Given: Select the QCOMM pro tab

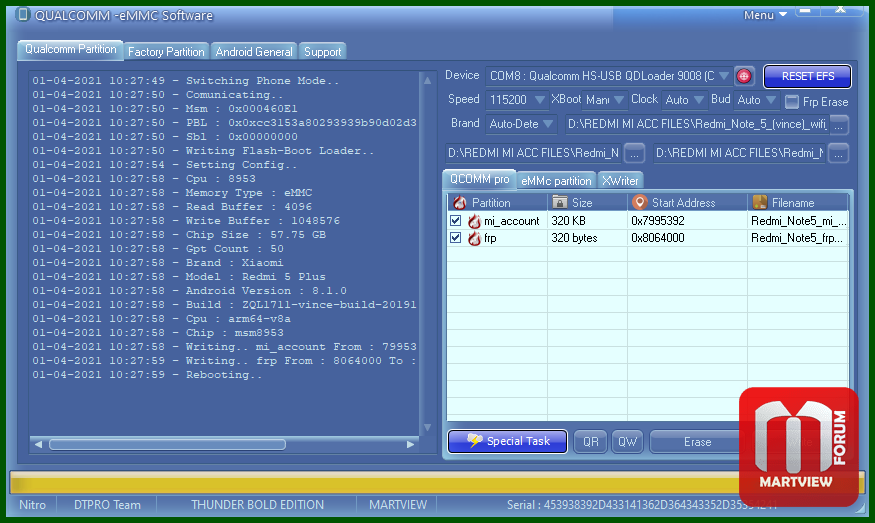Looking at the screenshot, I should pos(480,179).
